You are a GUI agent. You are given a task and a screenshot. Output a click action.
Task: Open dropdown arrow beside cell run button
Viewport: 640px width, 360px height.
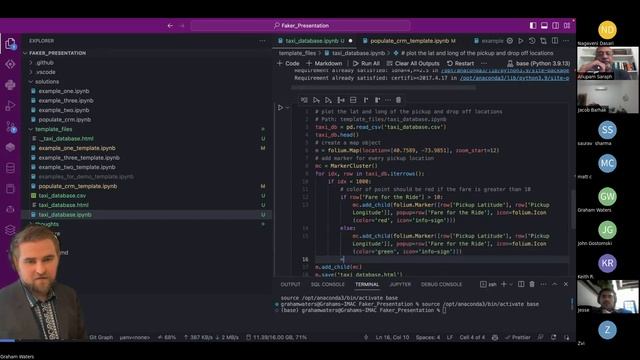tap(287, 108)
